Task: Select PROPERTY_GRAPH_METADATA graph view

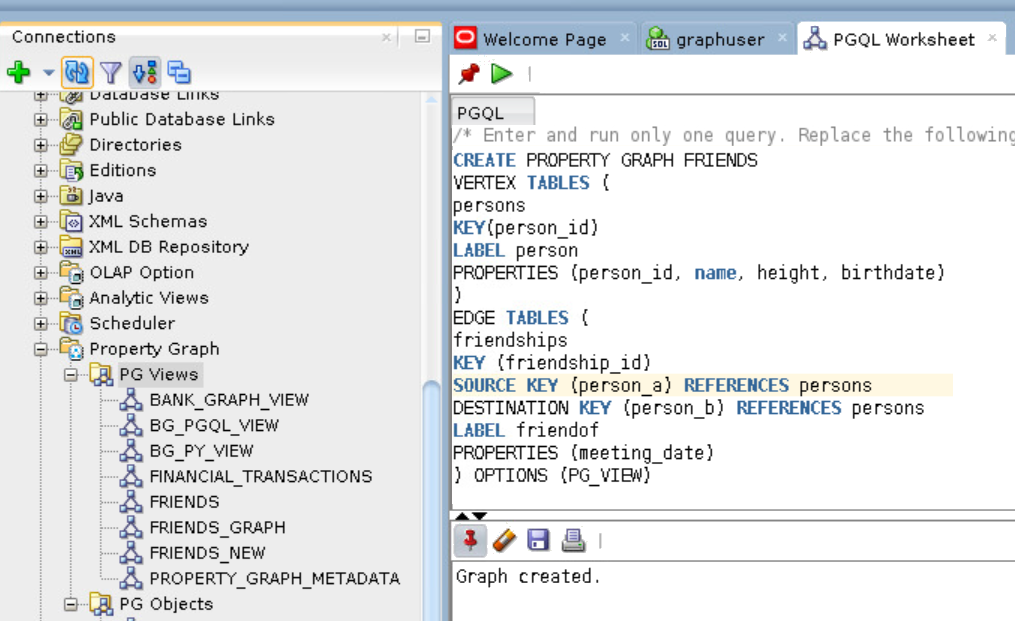Action: coord(274,578)
